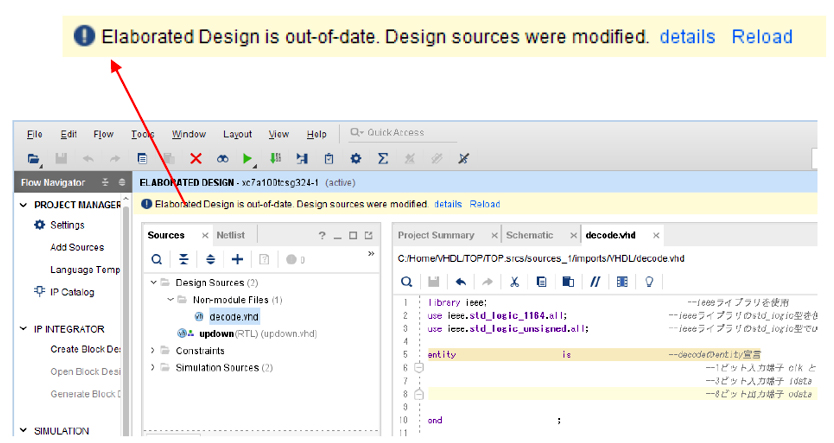Click the red X delete toolbar icon

coord(196,158)
